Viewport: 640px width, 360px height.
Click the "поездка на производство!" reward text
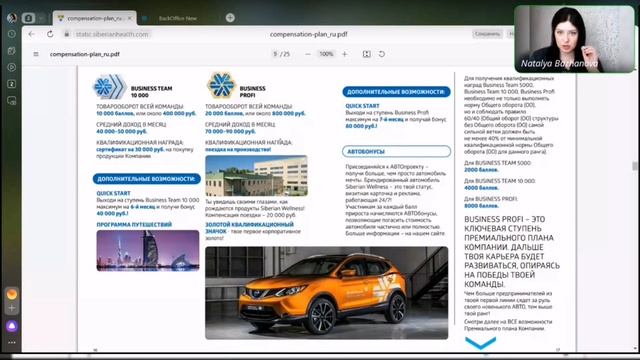point(238,149)
